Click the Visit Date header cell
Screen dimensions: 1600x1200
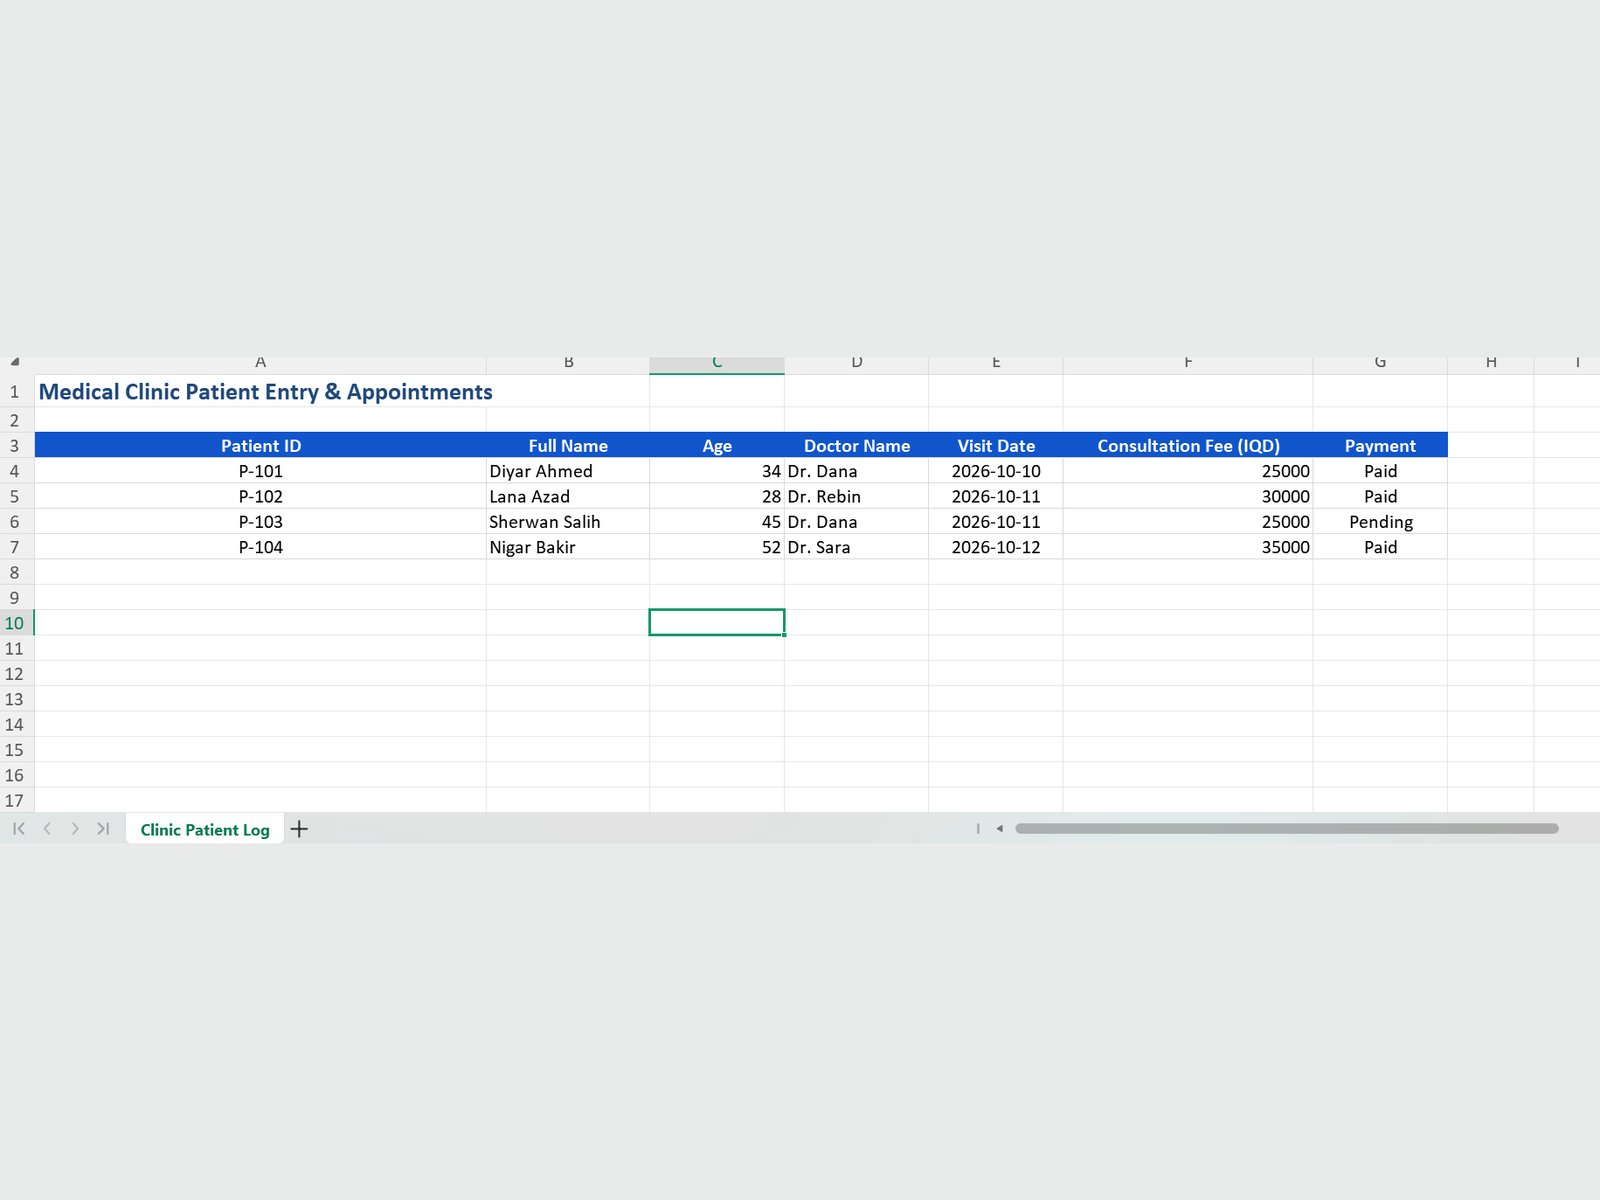click(996, 446)
